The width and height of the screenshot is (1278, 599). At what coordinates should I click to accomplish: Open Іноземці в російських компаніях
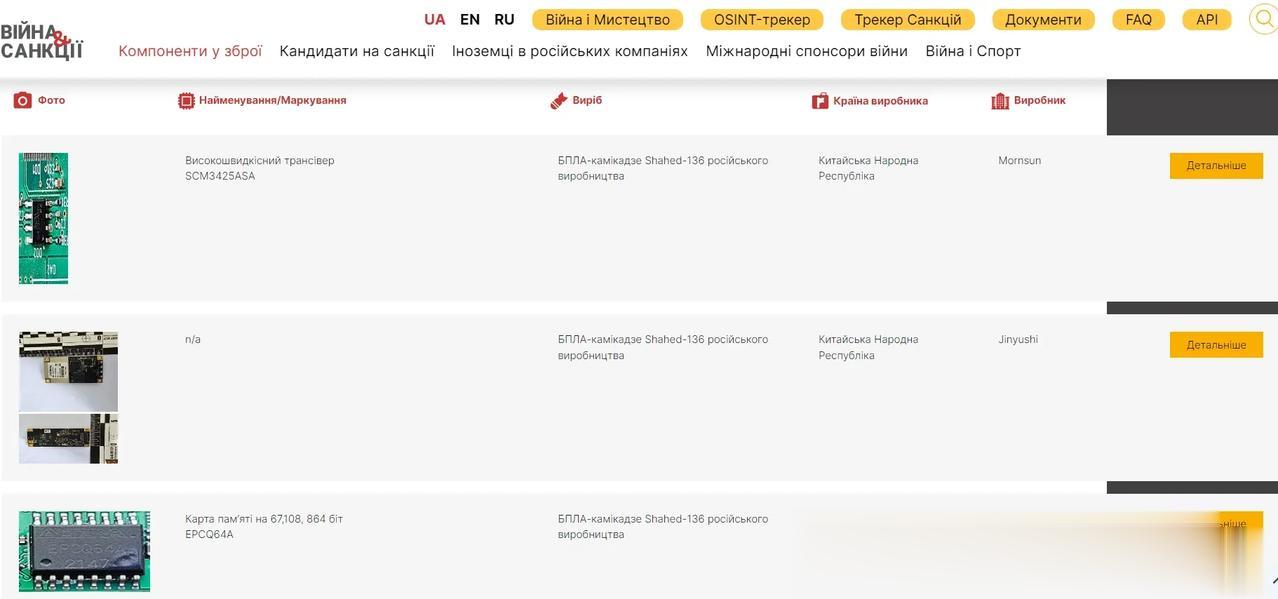pyautogui.click(x=570, y=51)
